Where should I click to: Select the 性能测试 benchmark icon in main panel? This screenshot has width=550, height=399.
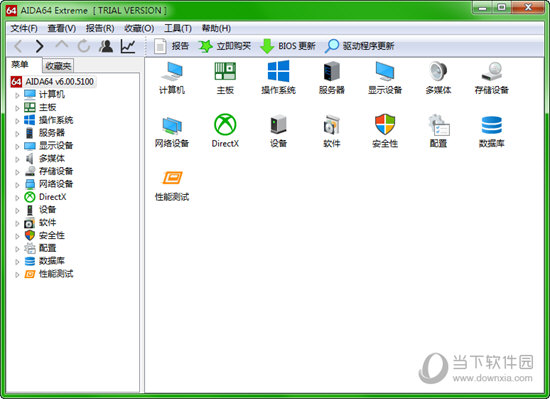pyautogui.click(x=172, y=178)
